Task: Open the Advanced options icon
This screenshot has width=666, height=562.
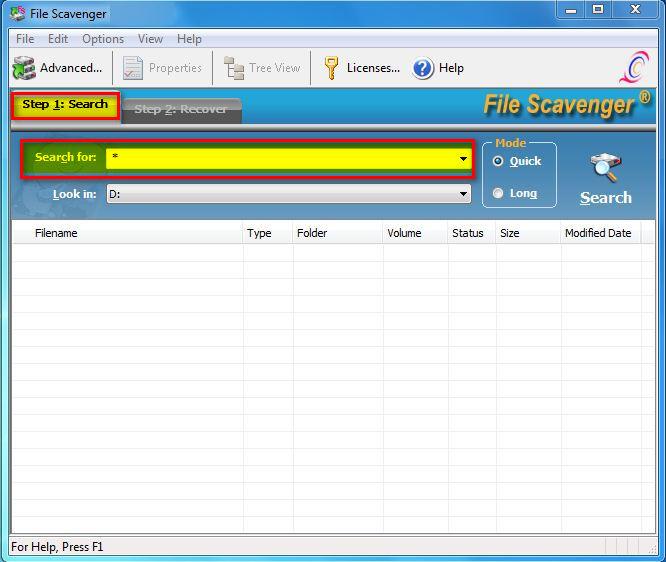Action: [x=24, y=68]
